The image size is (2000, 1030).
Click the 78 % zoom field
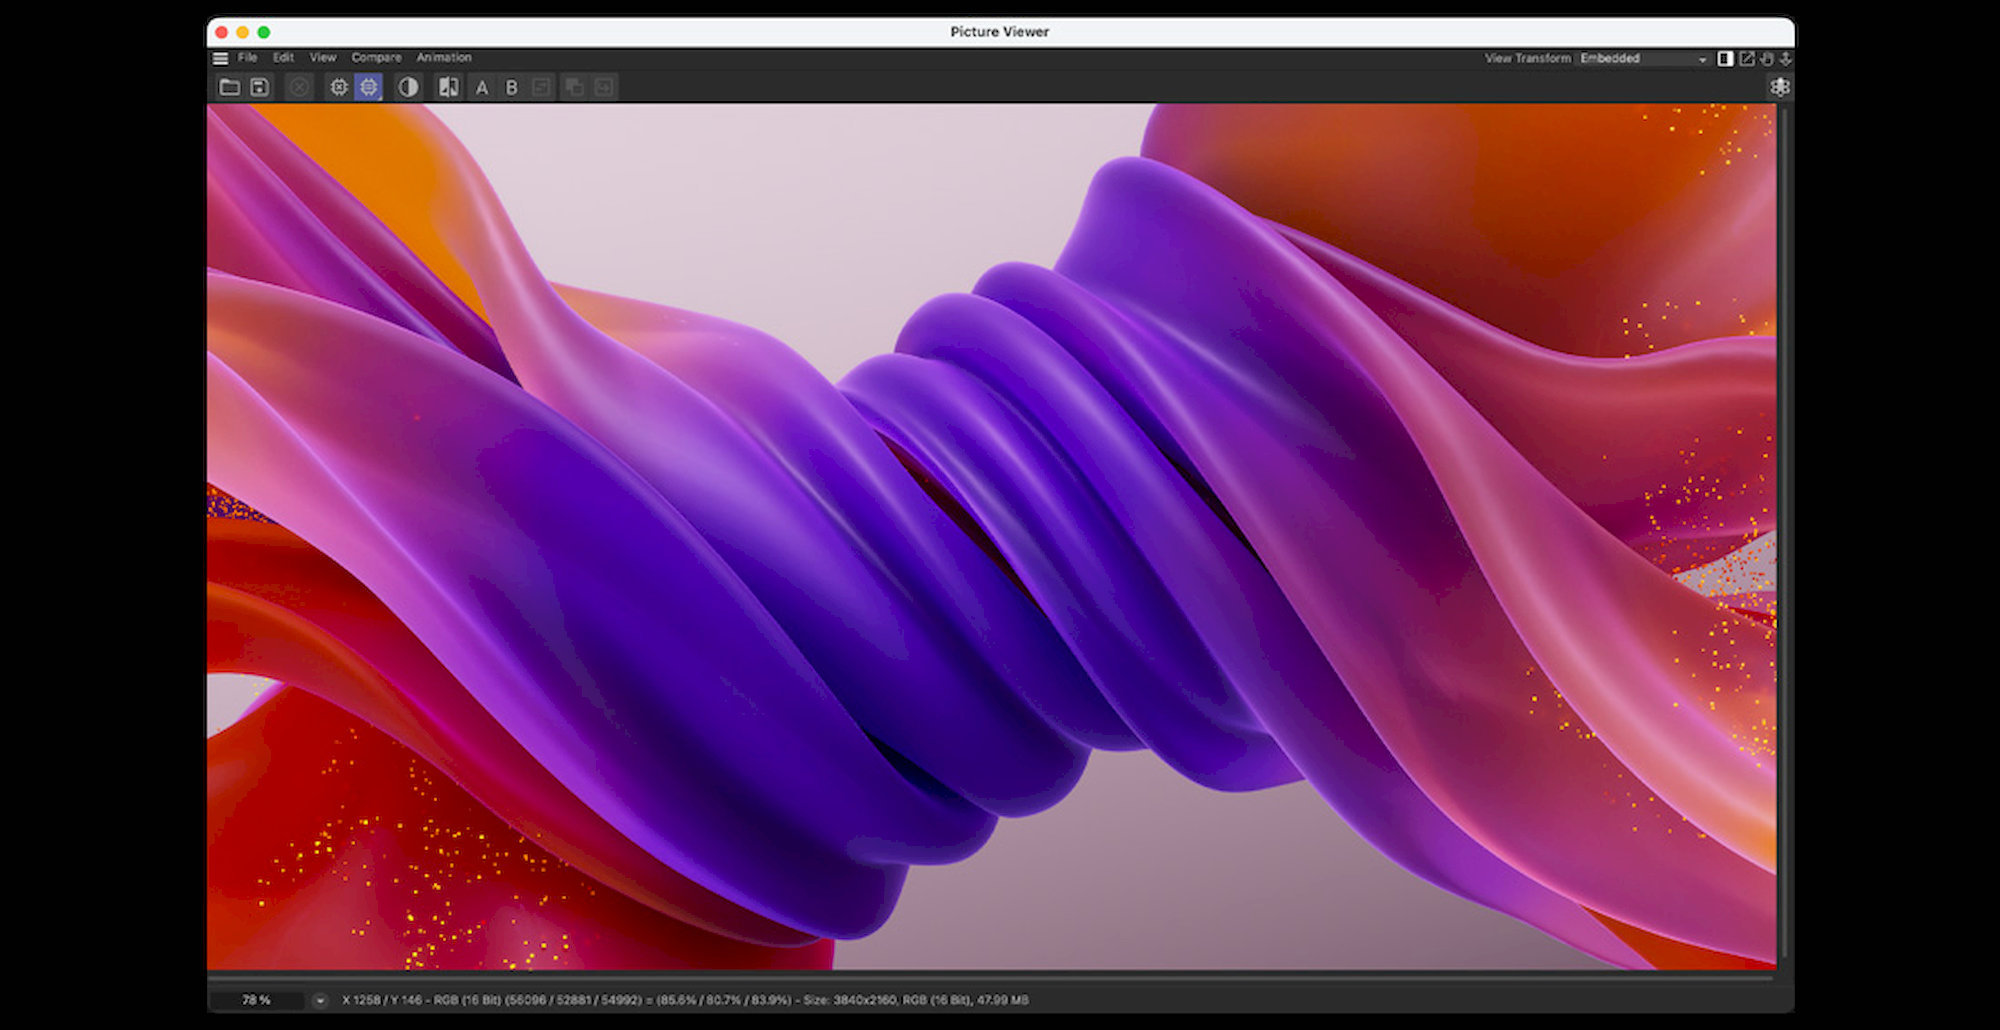[x=257, y=1000]
